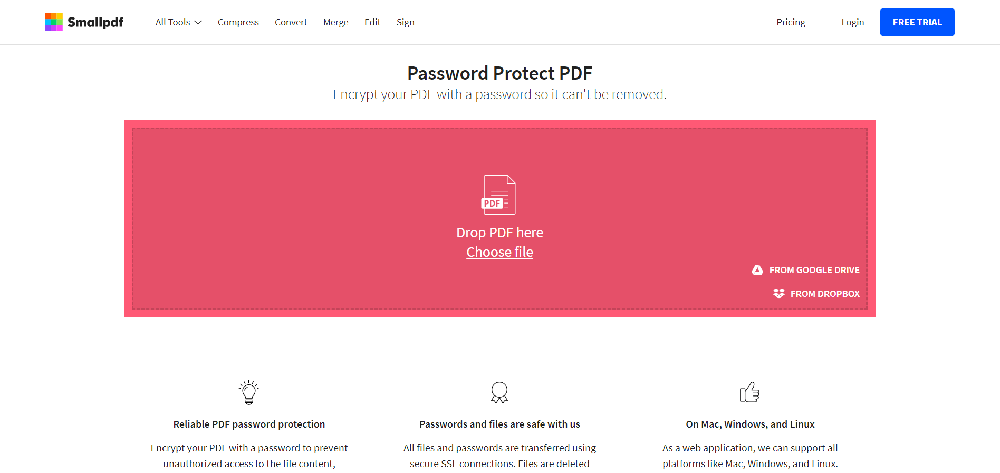The image size is (1000, 473).
Task: Select the Sign menu item
Action: [x=405, y=22]
